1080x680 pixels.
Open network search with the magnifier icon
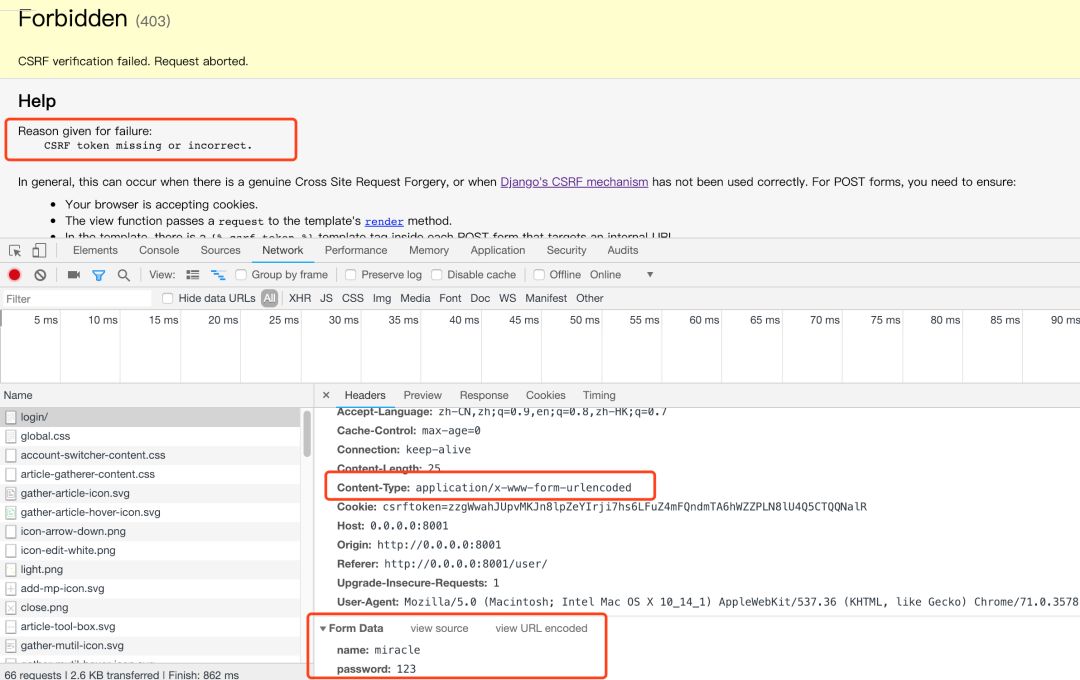click(123, 275)
